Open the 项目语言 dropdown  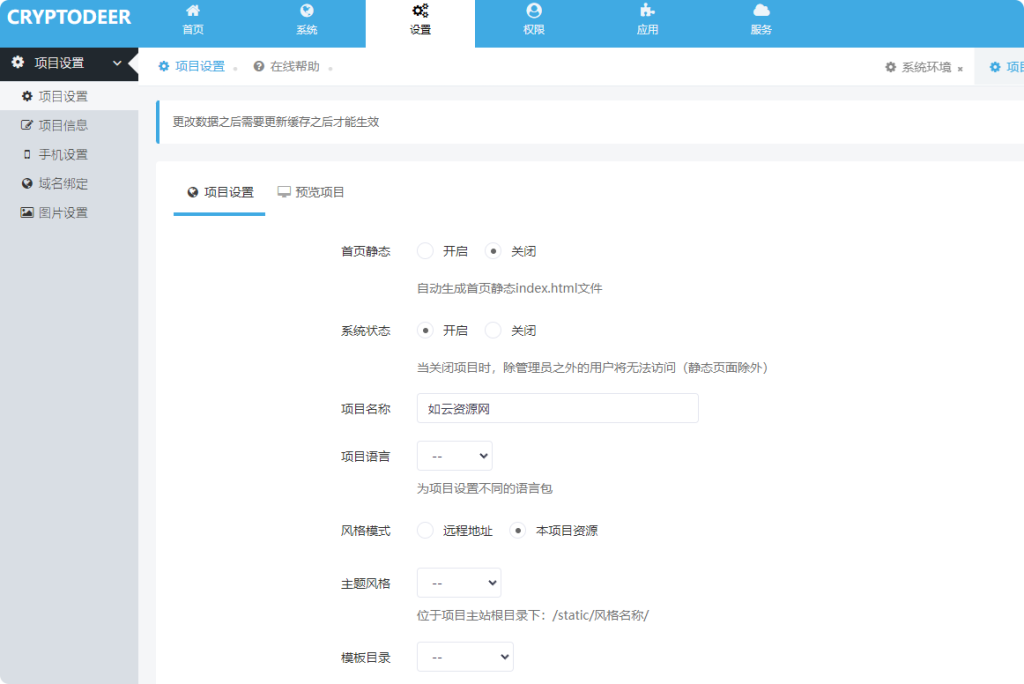(x=454, y=455)
